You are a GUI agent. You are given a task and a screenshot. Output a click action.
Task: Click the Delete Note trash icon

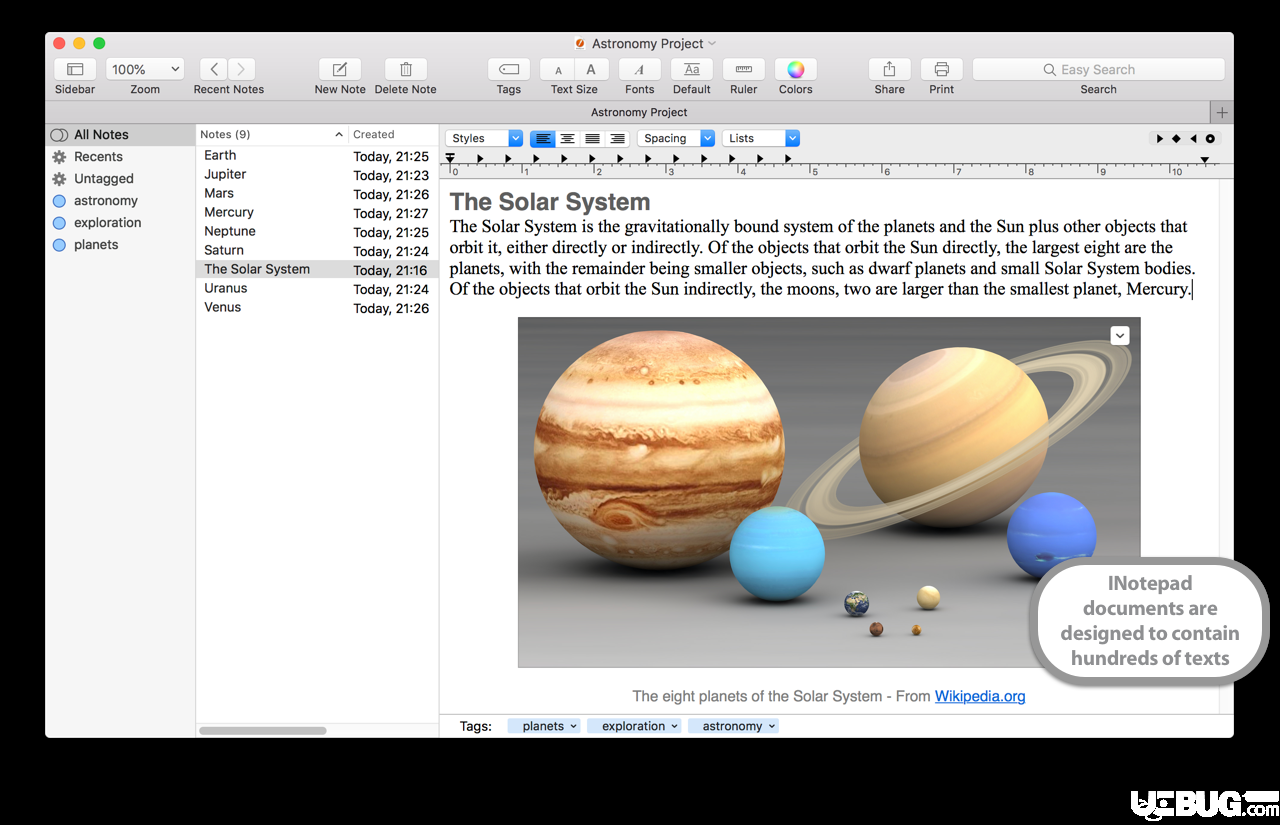[x=406, y=69]
